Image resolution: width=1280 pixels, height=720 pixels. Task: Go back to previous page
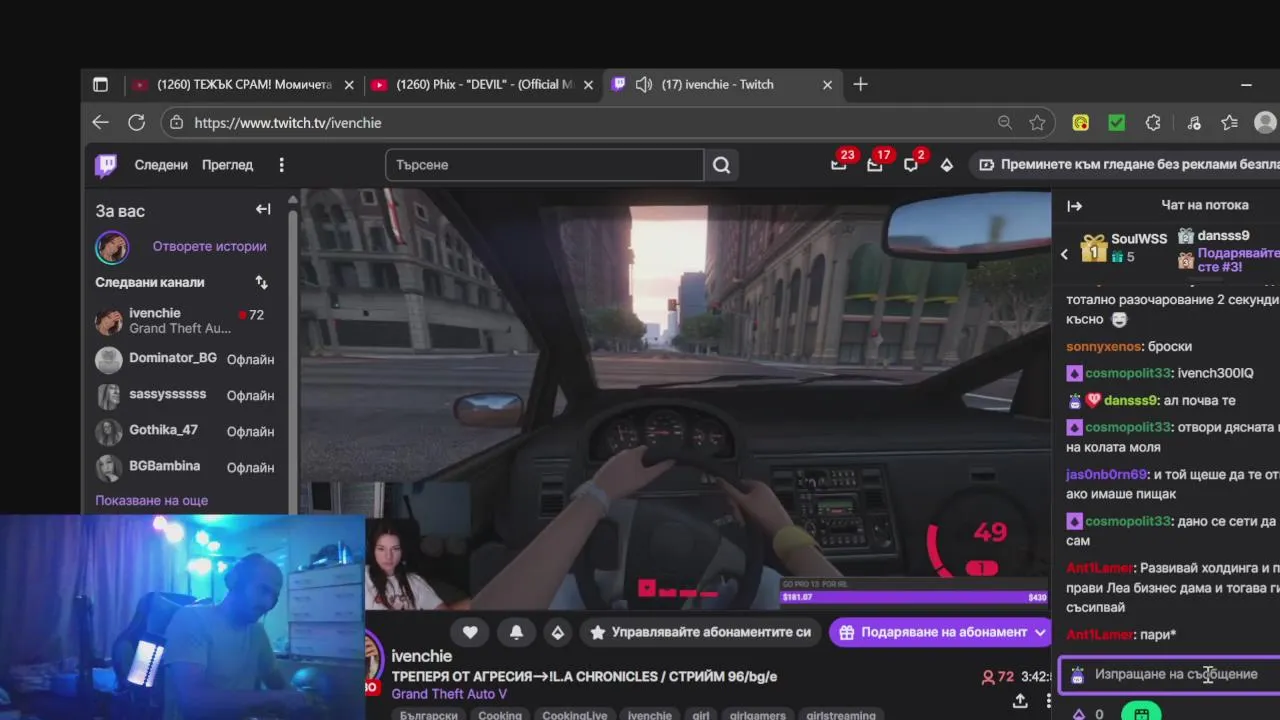coord(100,122)
